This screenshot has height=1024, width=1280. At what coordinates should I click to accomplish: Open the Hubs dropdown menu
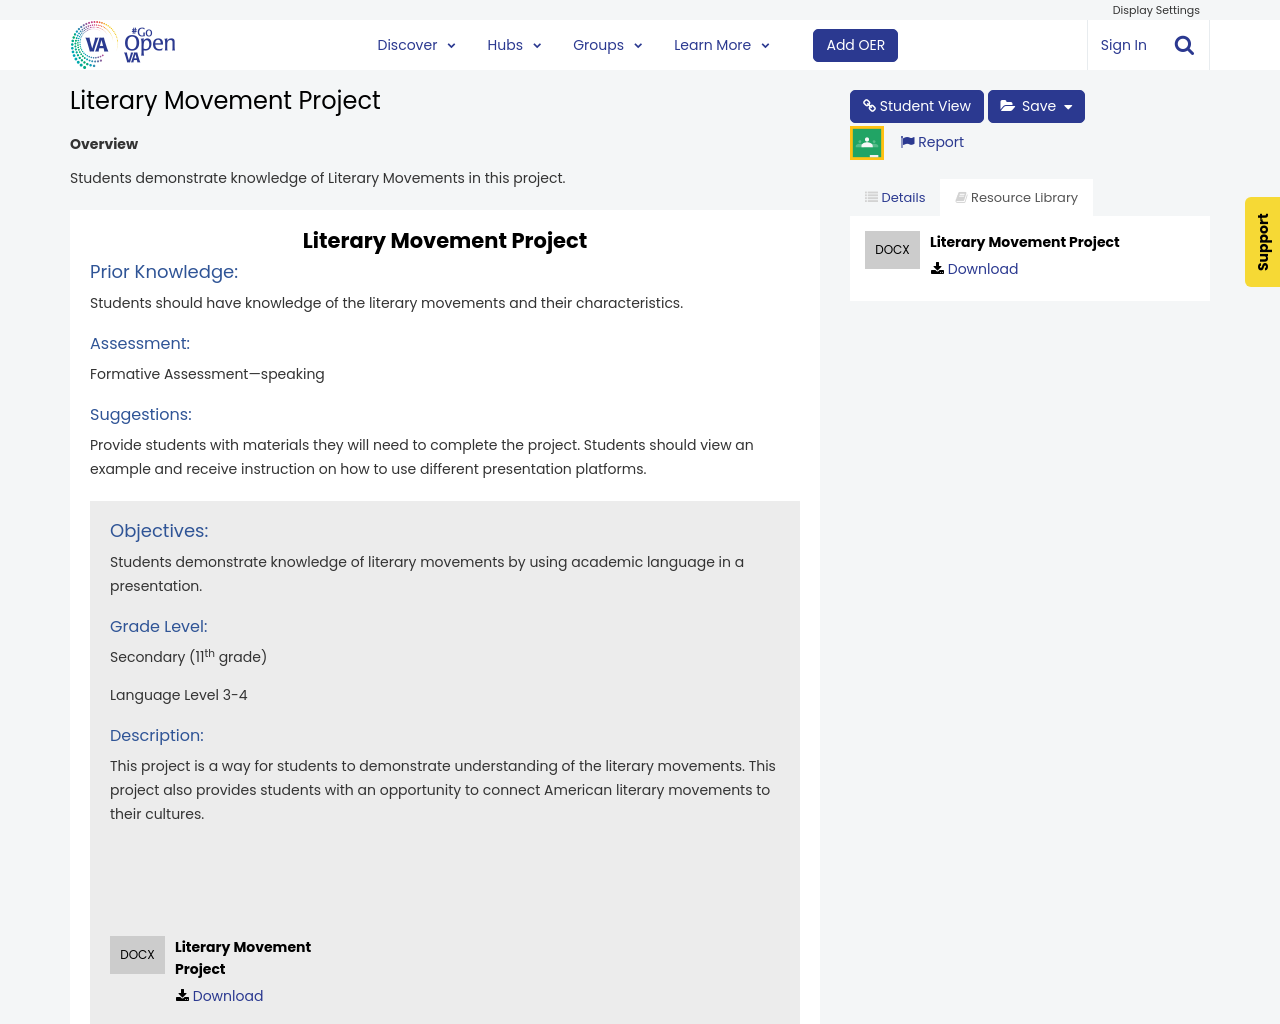513,44
